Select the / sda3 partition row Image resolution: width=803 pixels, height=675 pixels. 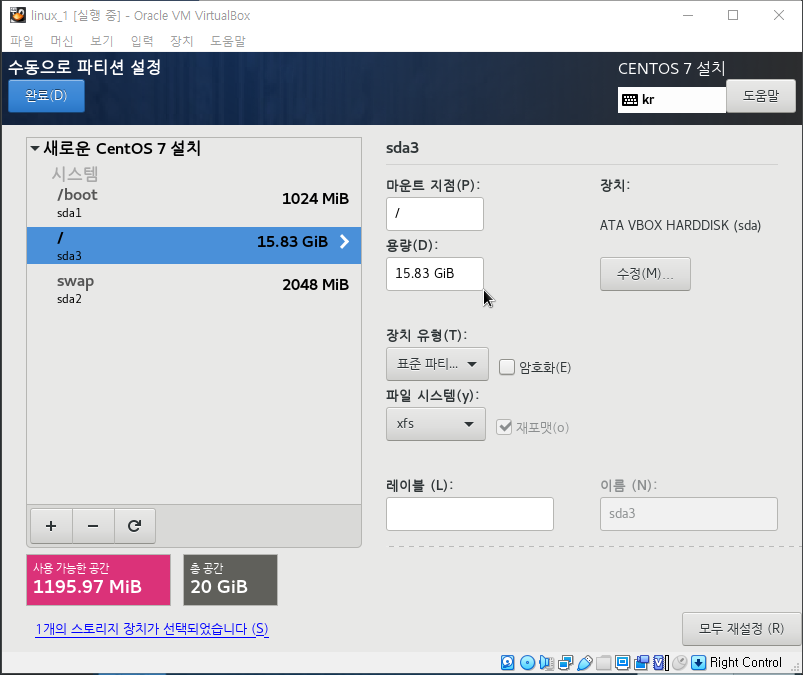(x=194, y=245)
